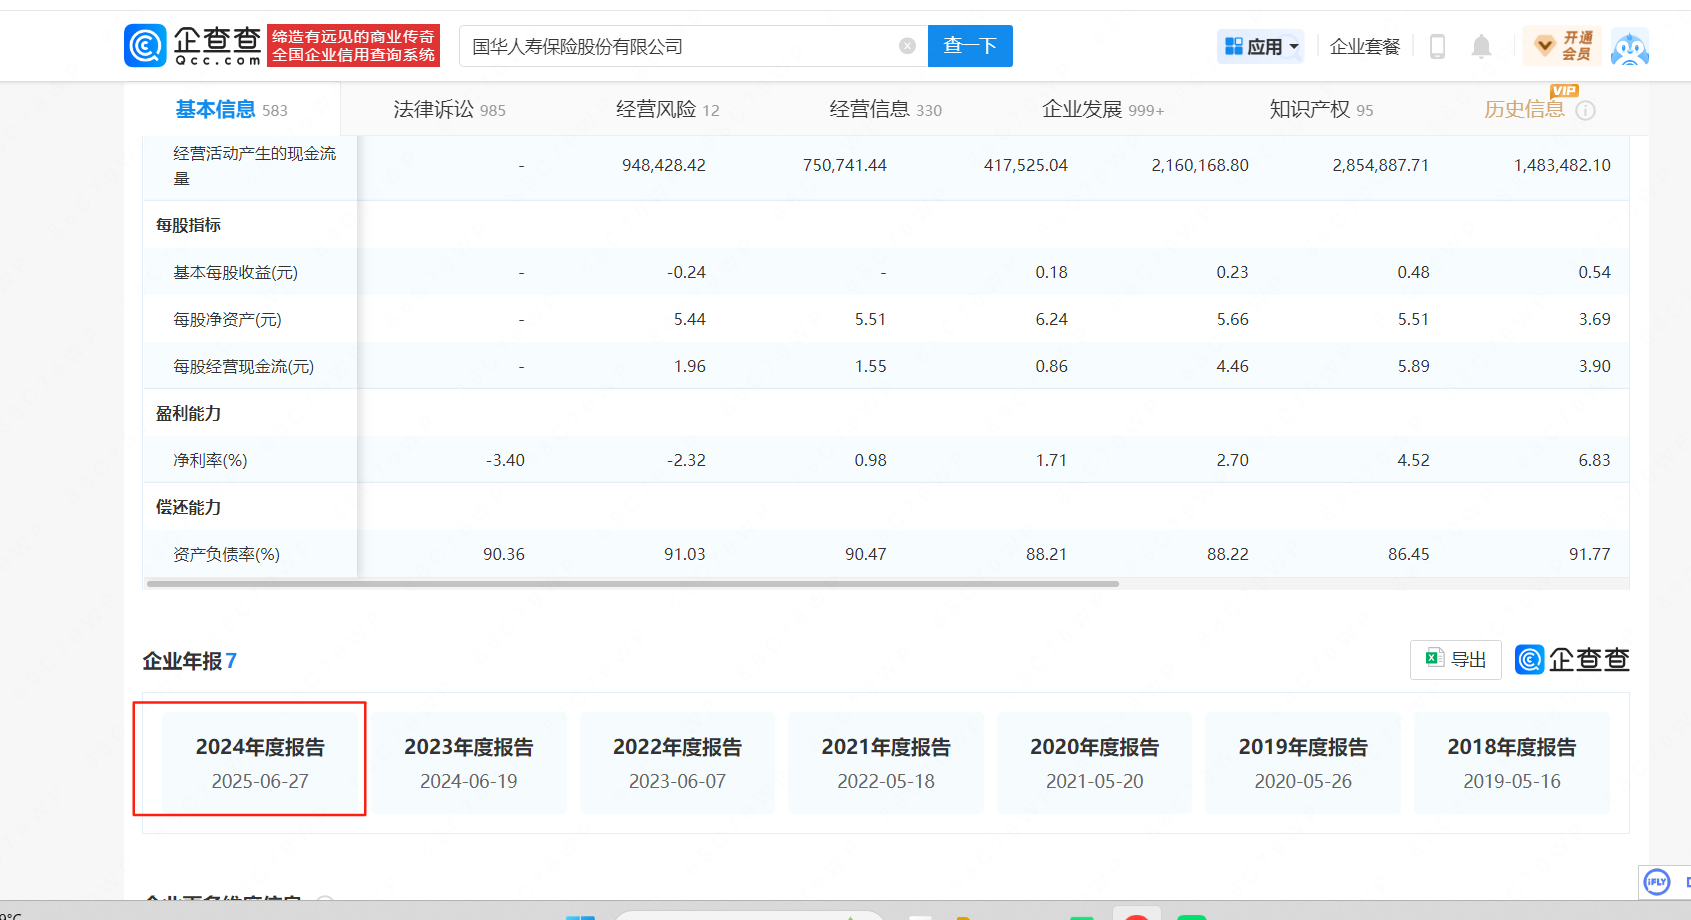The width and height of the screenshot is (1691, 920).
Task: Select 净利率(%) row label
Action: click(x=210, y=460)
